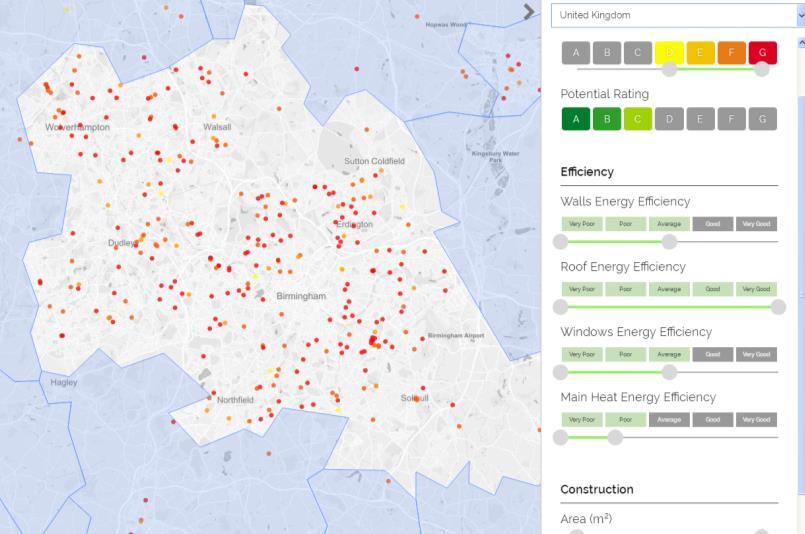Click the Birmingham map label
Image resolution: width=805 pixels, height=534 pixels.
point(301,296)
